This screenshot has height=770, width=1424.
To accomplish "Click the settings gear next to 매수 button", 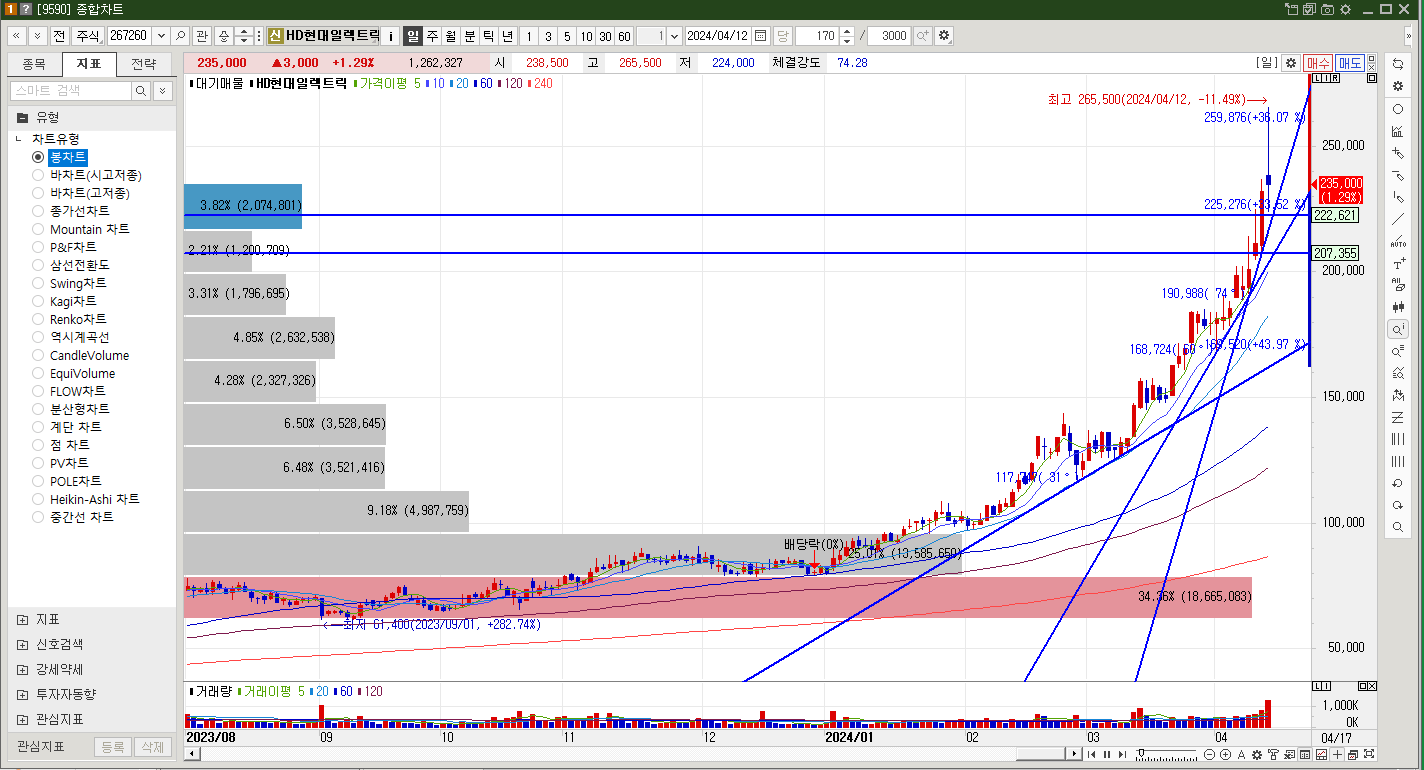I will coord(1291,62).
